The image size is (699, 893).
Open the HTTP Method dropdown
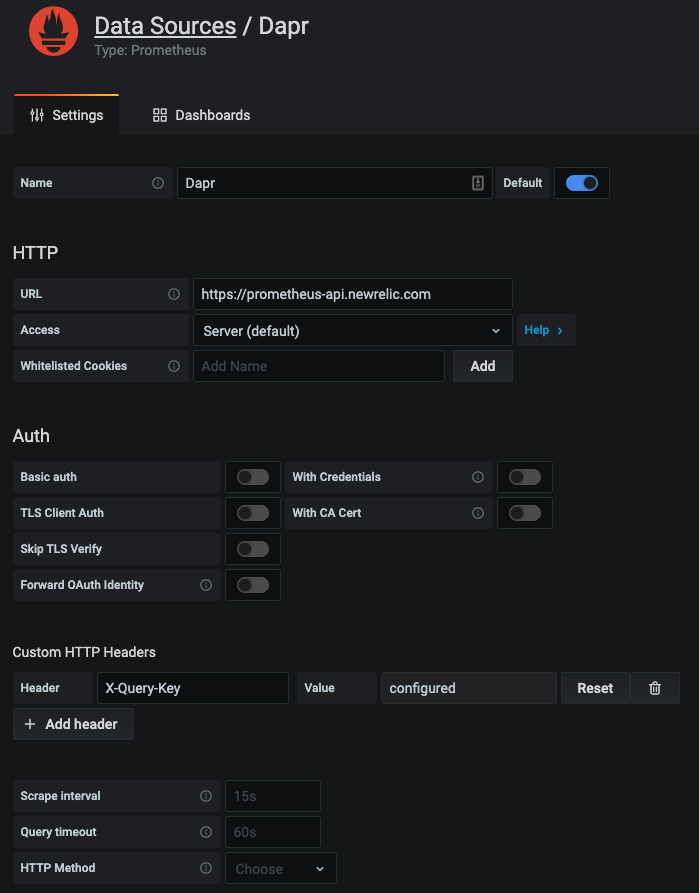[280, 868]
